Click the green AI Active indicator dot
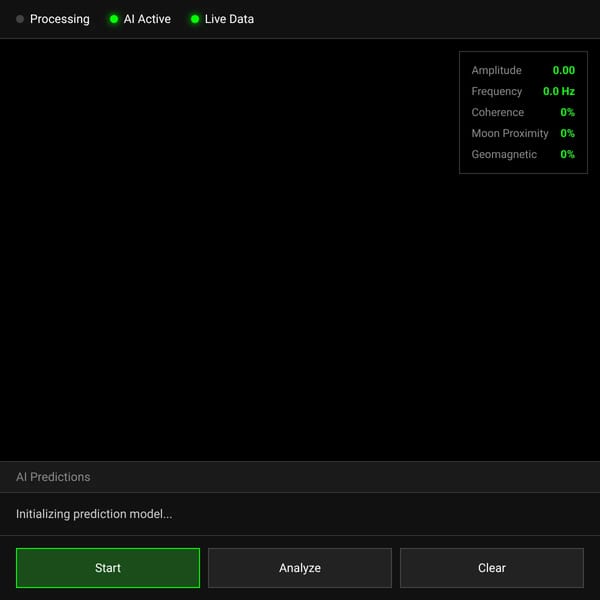 click(x=114, y=19)
